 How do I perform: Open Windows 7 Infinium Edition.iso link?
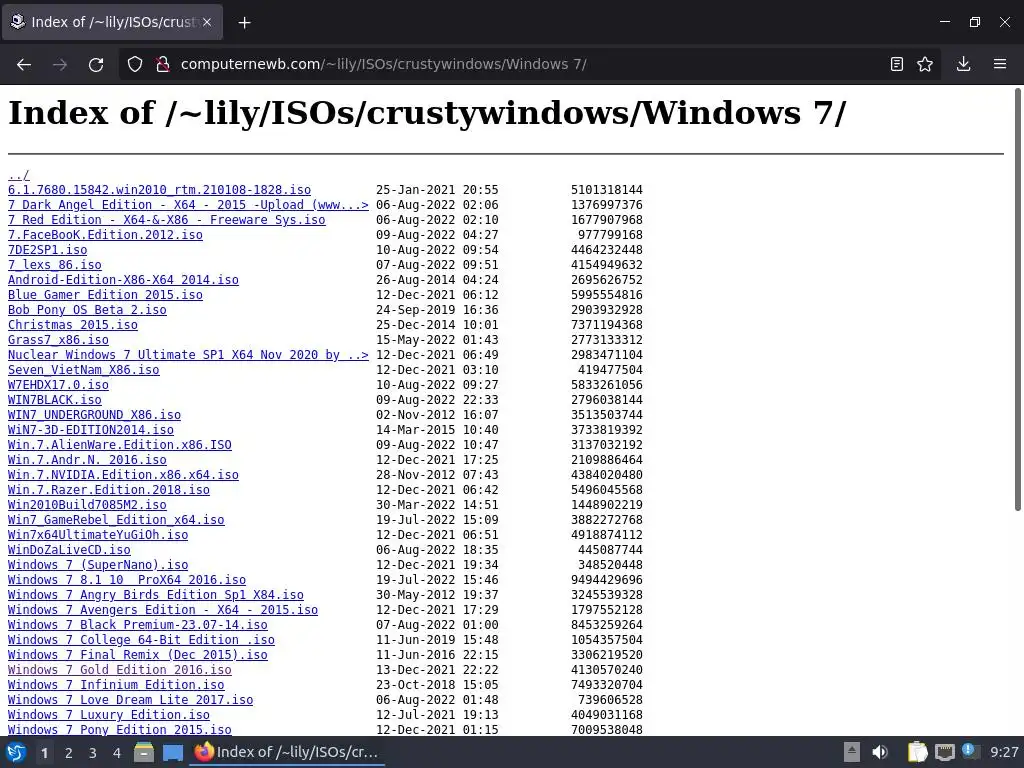[116, 686]
